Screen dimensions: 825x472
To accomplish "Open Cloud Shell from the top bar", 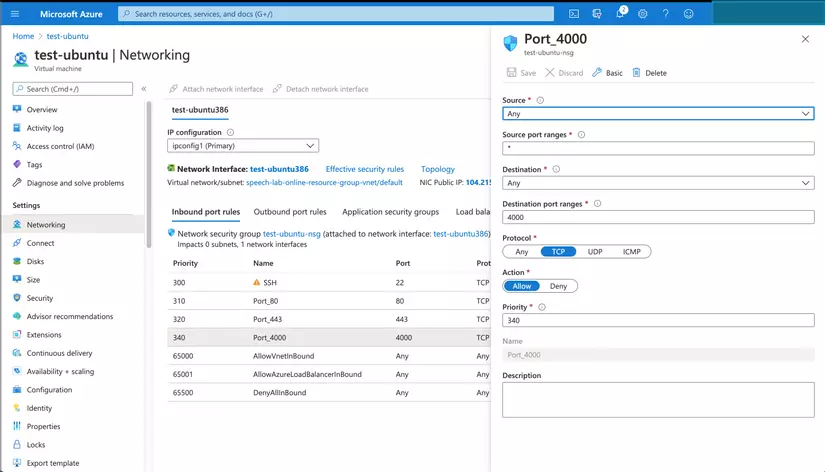I will point(574,14).
